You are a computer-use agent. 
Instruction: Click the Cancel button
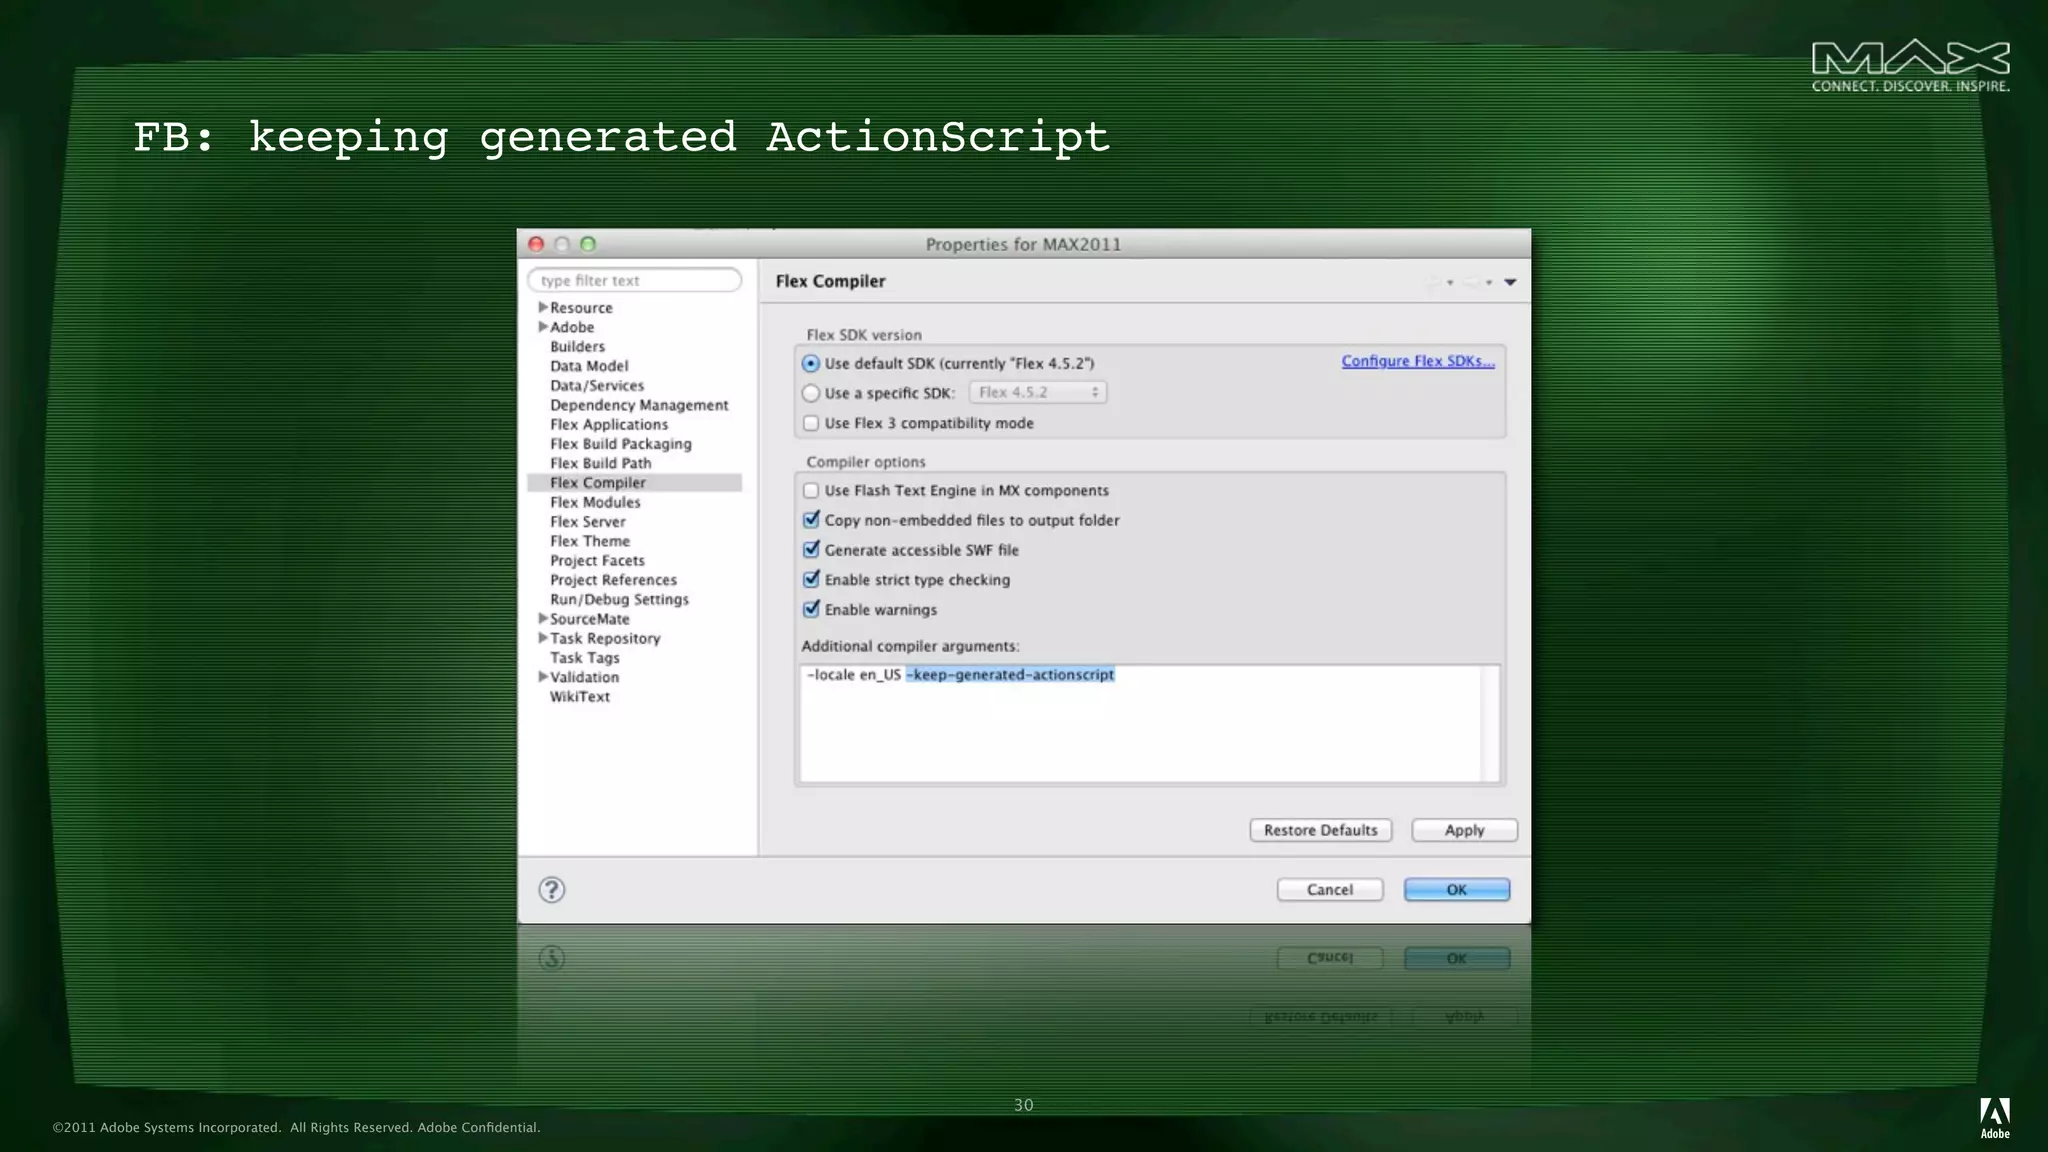coord(1330,890)
